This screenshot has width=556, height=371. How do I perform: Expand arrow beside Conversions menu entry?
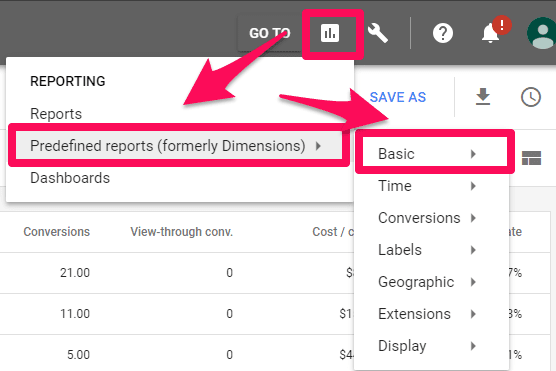coord(473,218)
